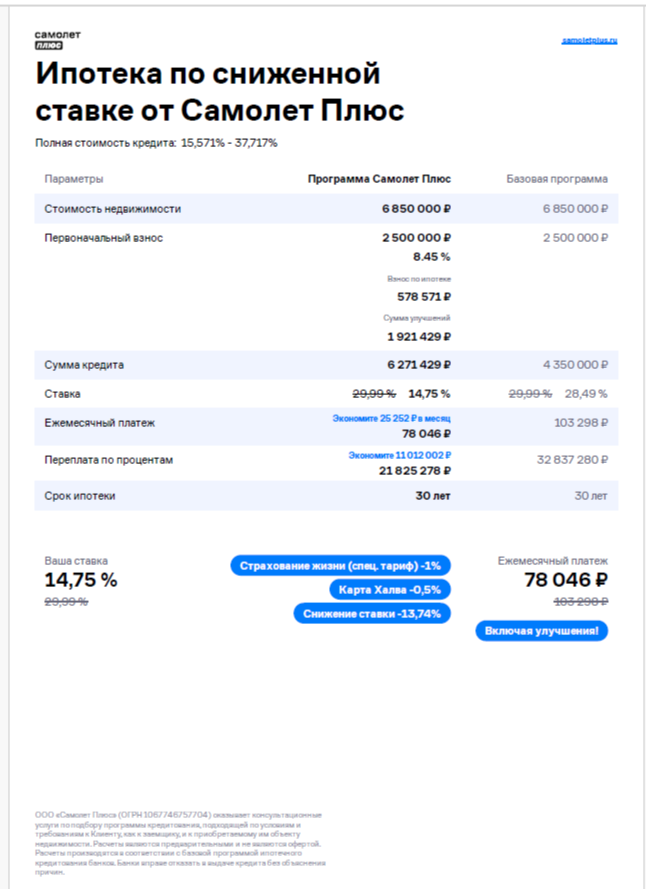Click the ООО «Самолет Плюс» footer disclaimer
The image size is (646, 889).
(x=179, y=843)
